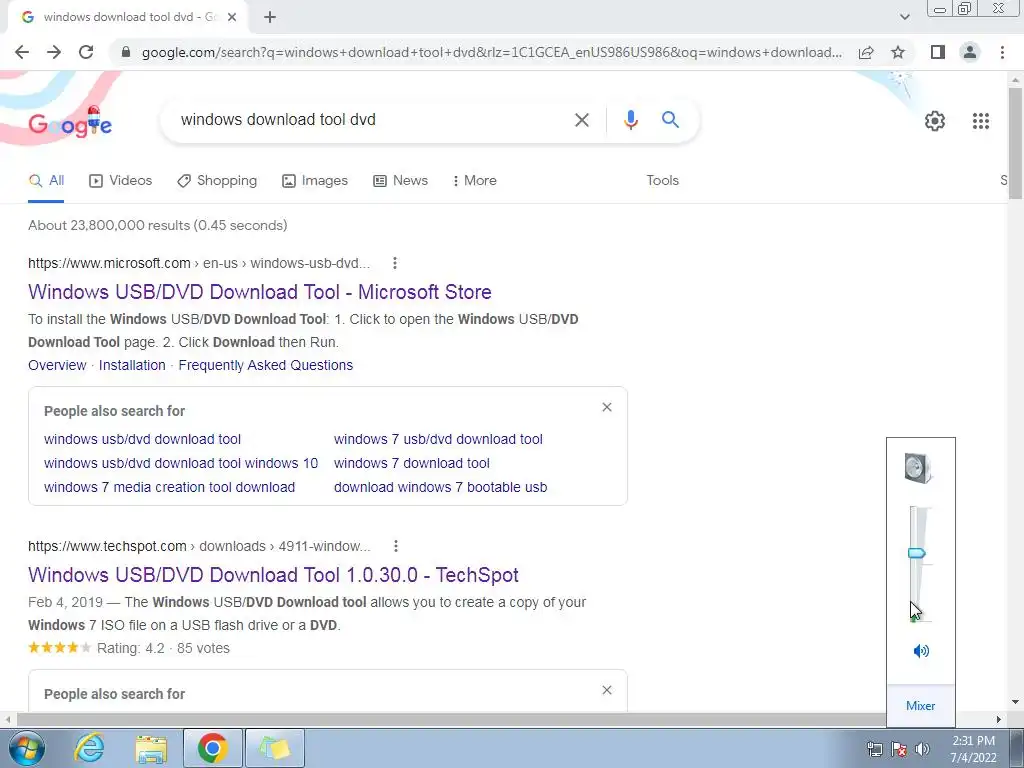Switch to Images results tab
The image size is (1024, 768).
tap(315, 180)
